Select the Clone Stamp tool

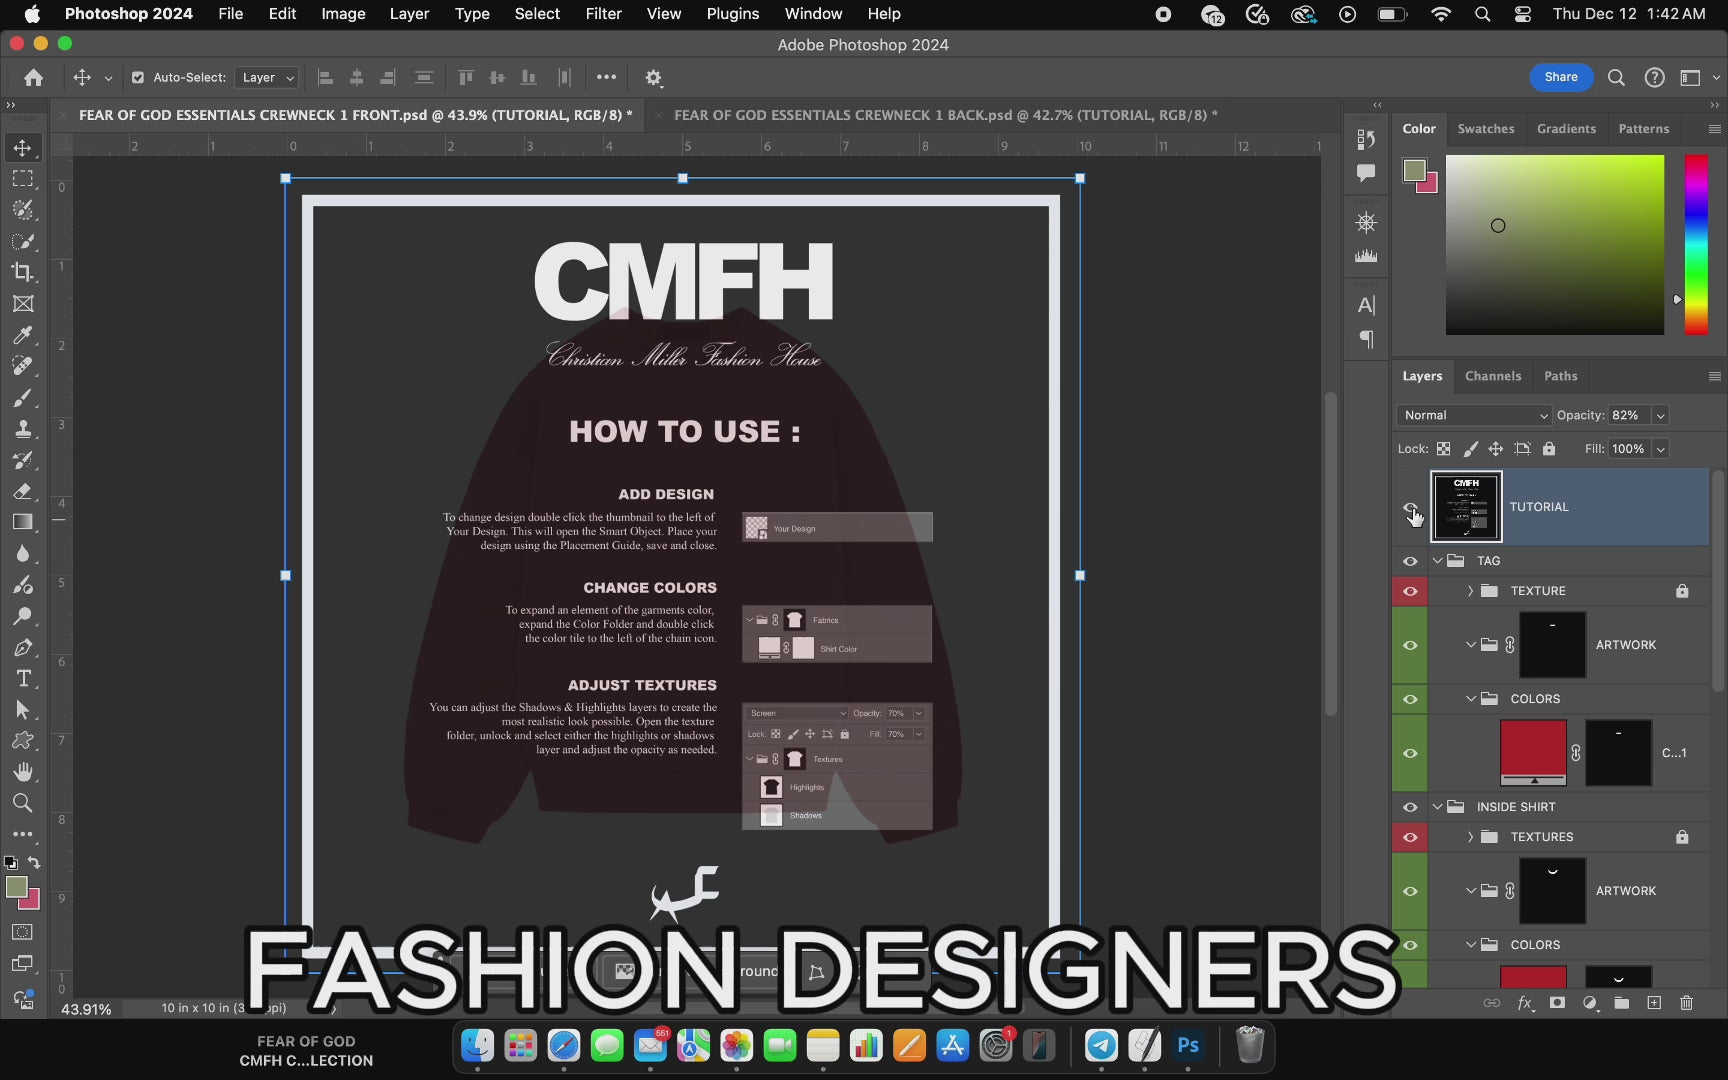point(22,429)
